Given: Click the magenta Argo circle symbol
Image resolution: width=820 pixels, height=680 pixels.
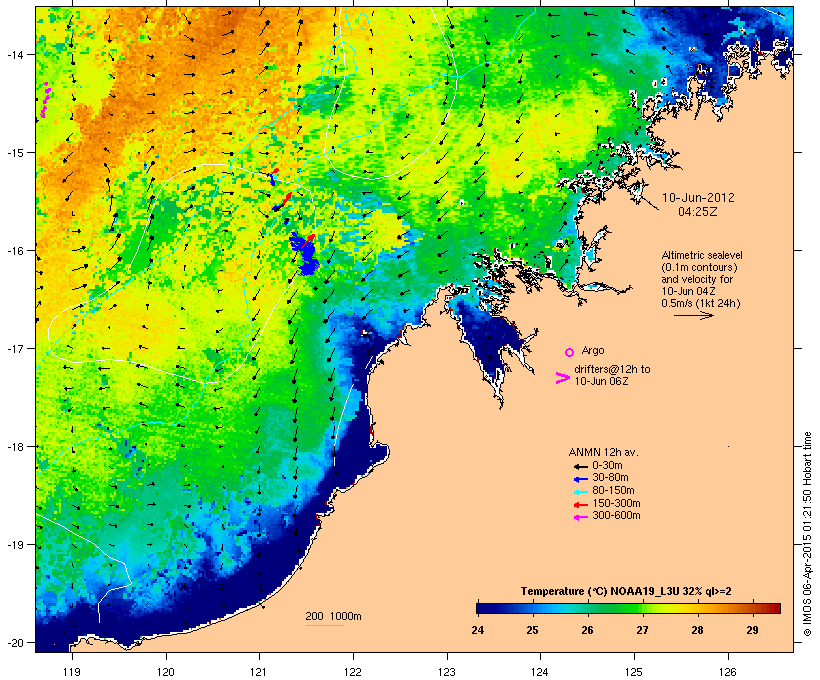Looking at the screenshot, I should click(x=570, y=352).
